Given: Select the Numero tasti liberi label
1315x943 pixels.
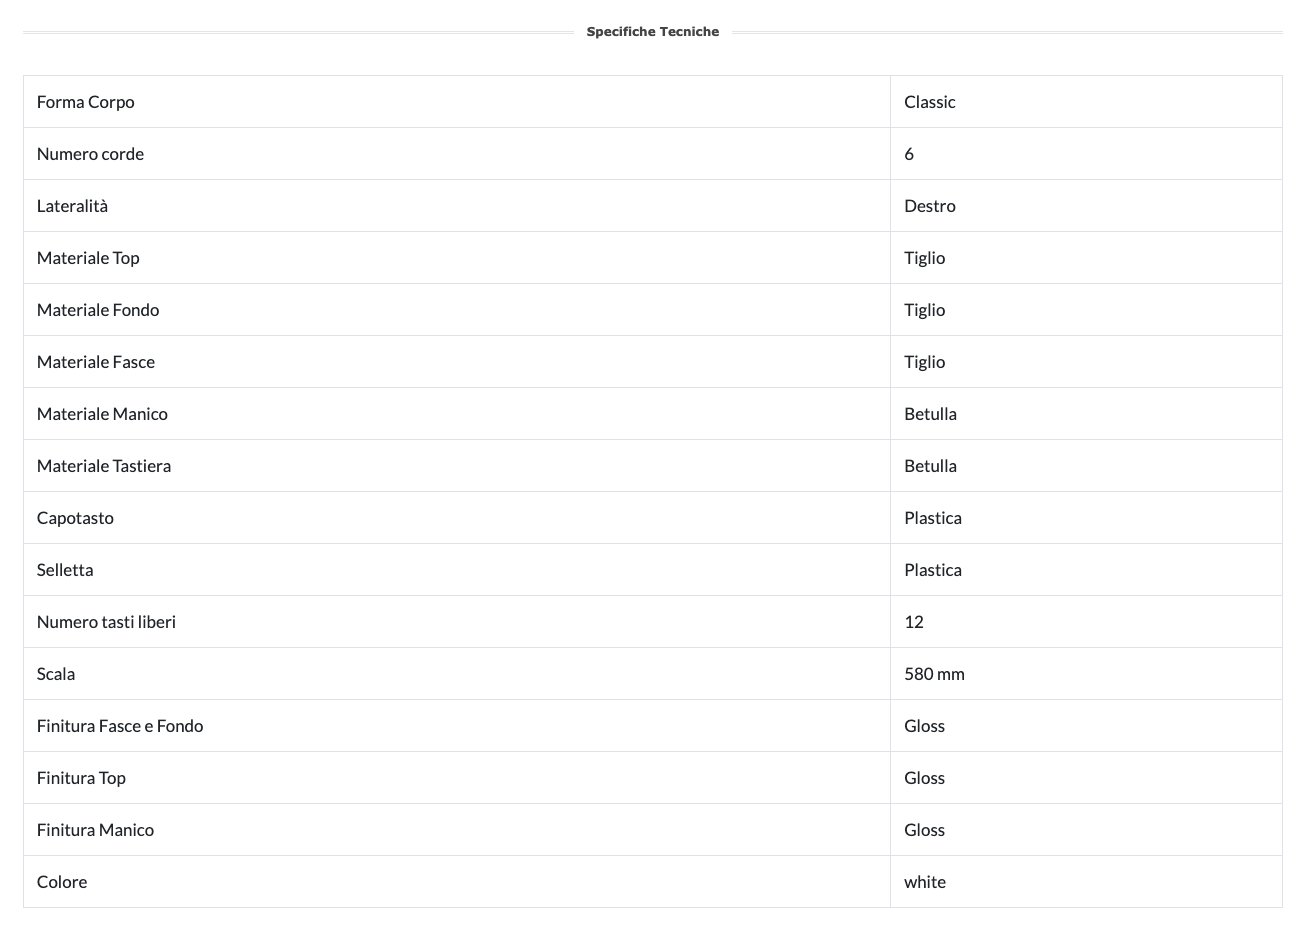Looking at the screenshot, I should point(106,622).
